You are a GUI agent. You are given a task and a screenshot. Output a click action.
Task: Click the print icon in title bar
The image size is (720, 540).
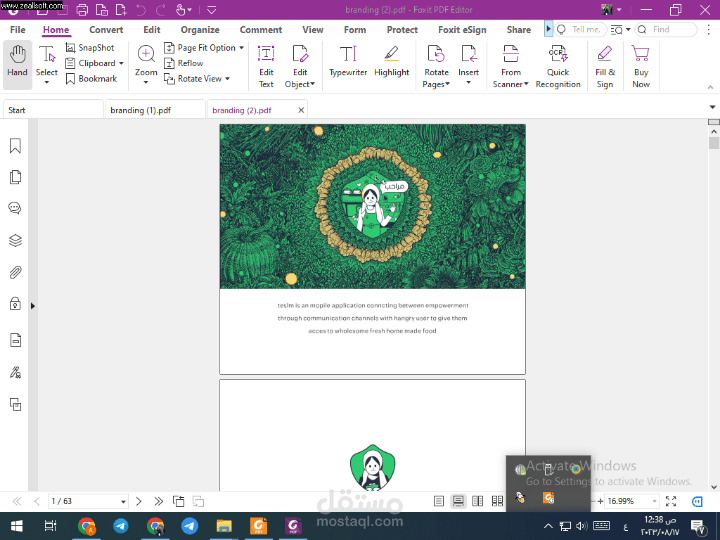(x=82, y=10)
